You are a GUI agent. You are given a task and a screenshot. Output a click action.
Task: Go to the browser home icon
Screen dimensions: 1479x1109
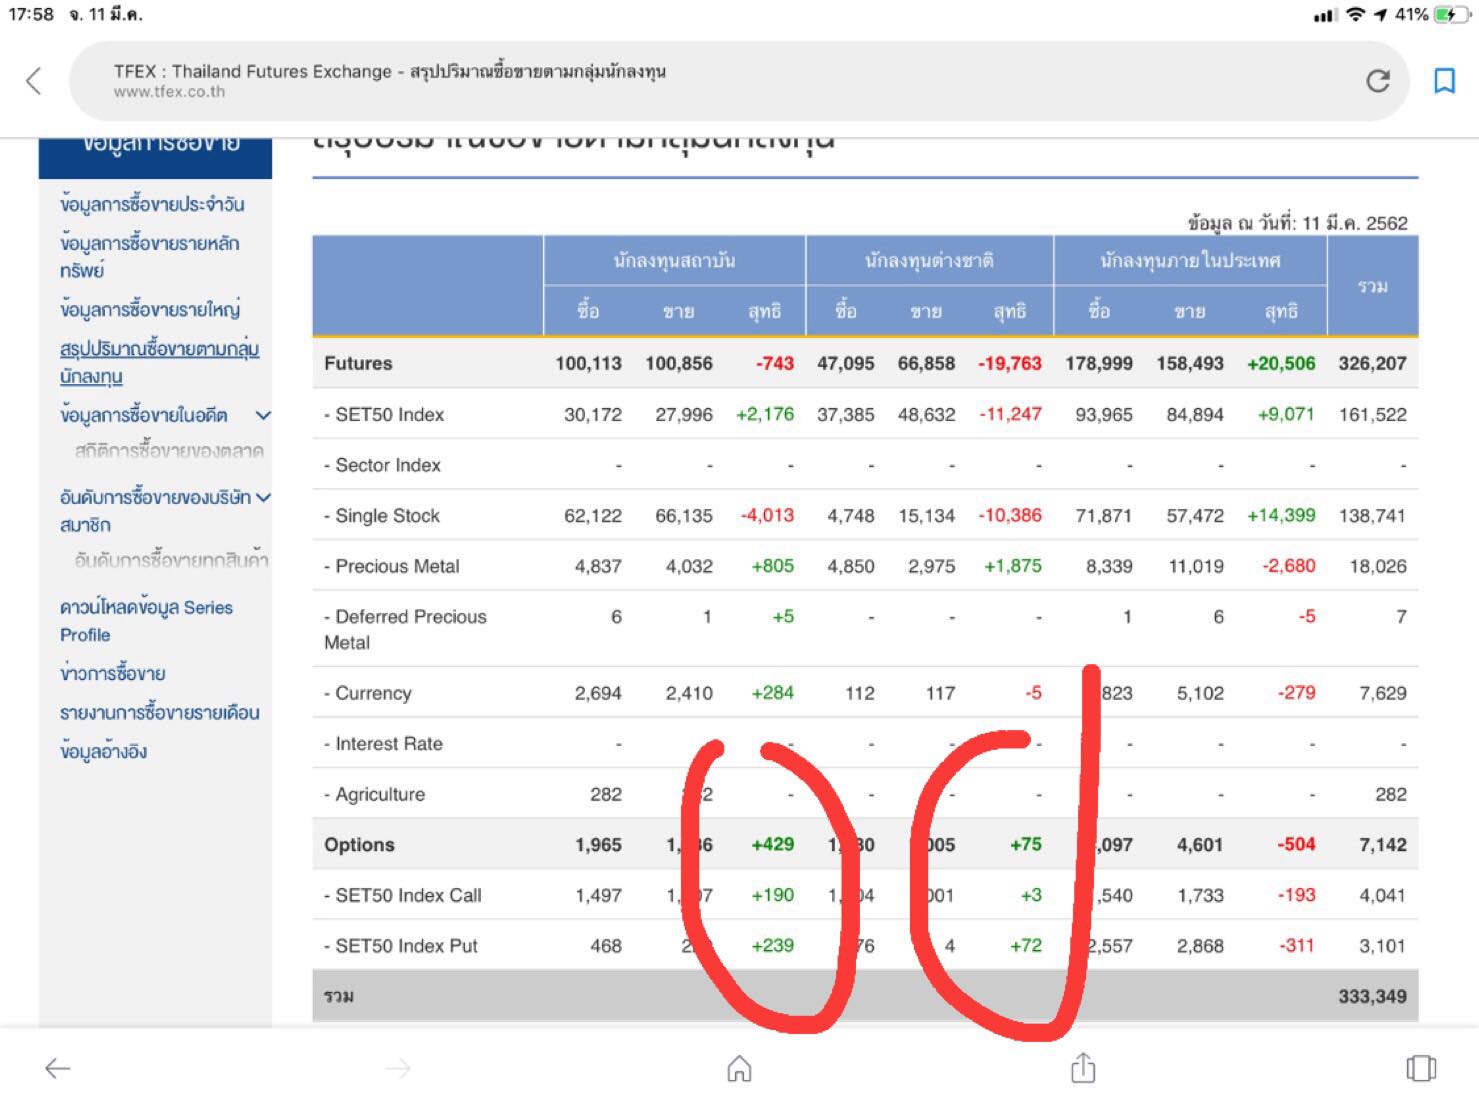(739, 1068)
